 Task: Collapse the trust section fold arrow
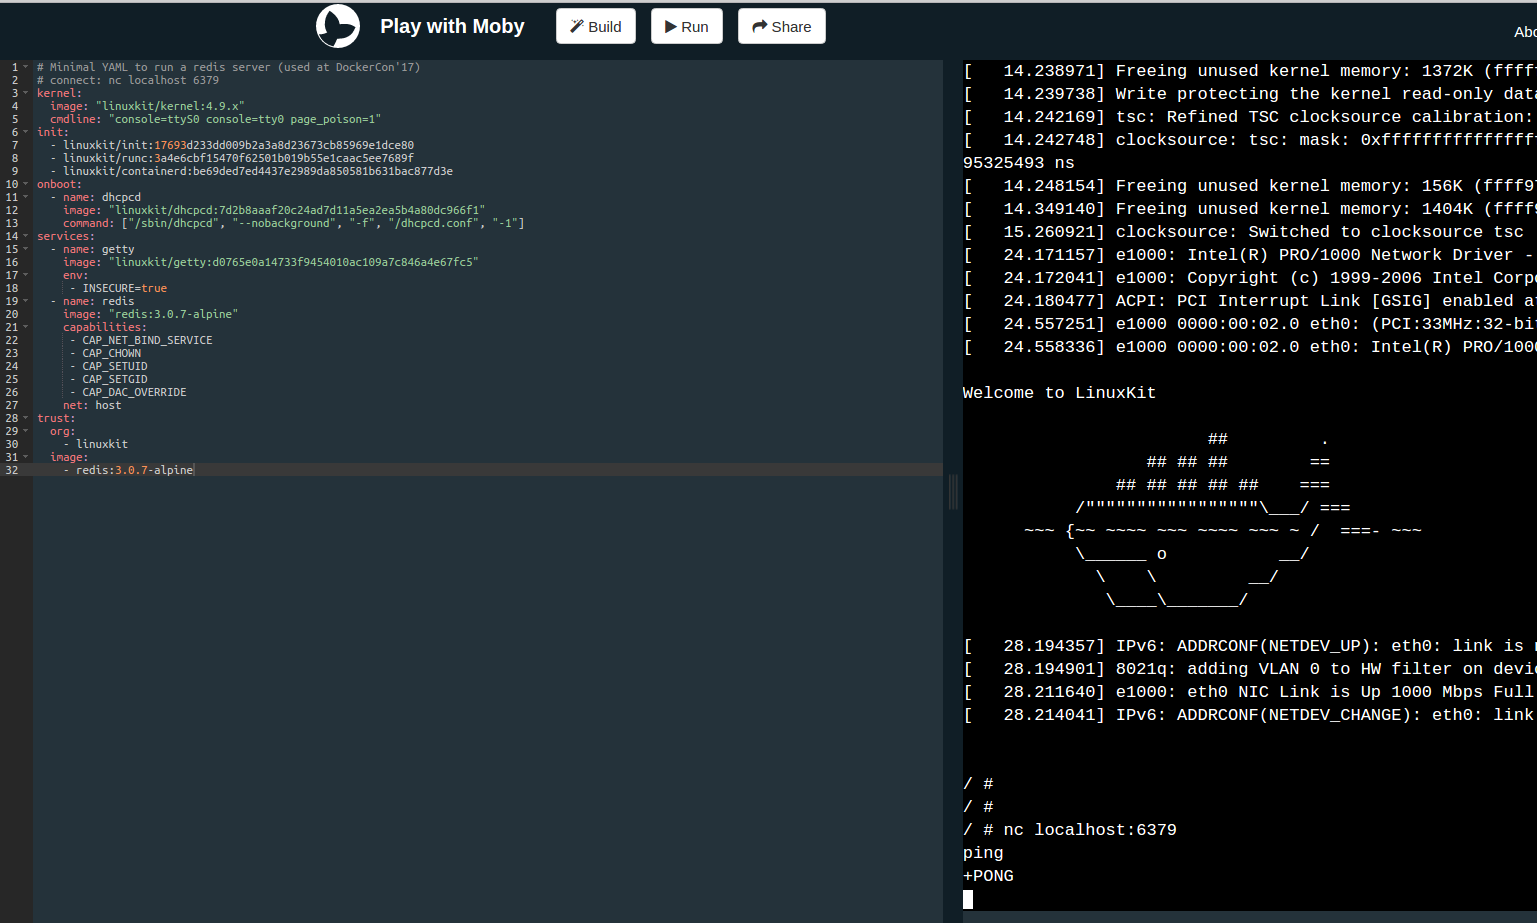(26, 418)
